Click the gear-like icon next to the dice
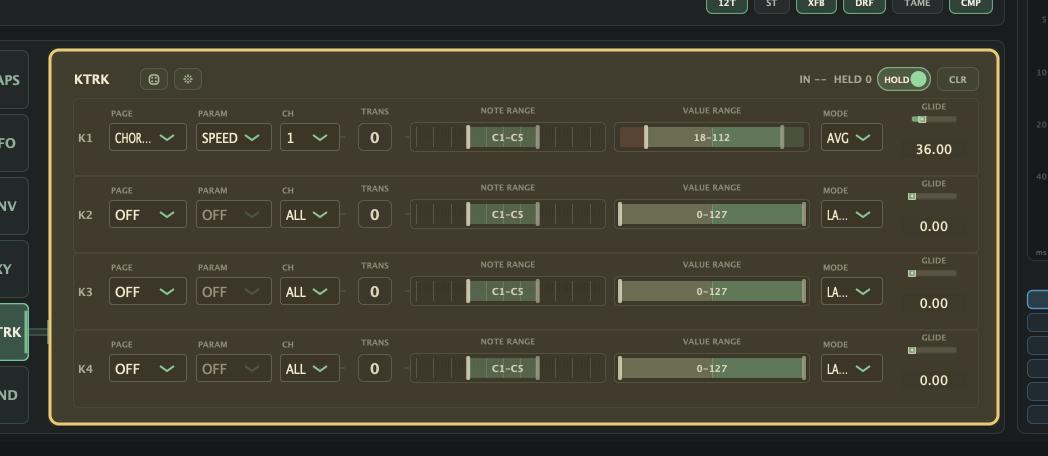The height and width of the screenshot is (456, 1048). coord(188,80)
